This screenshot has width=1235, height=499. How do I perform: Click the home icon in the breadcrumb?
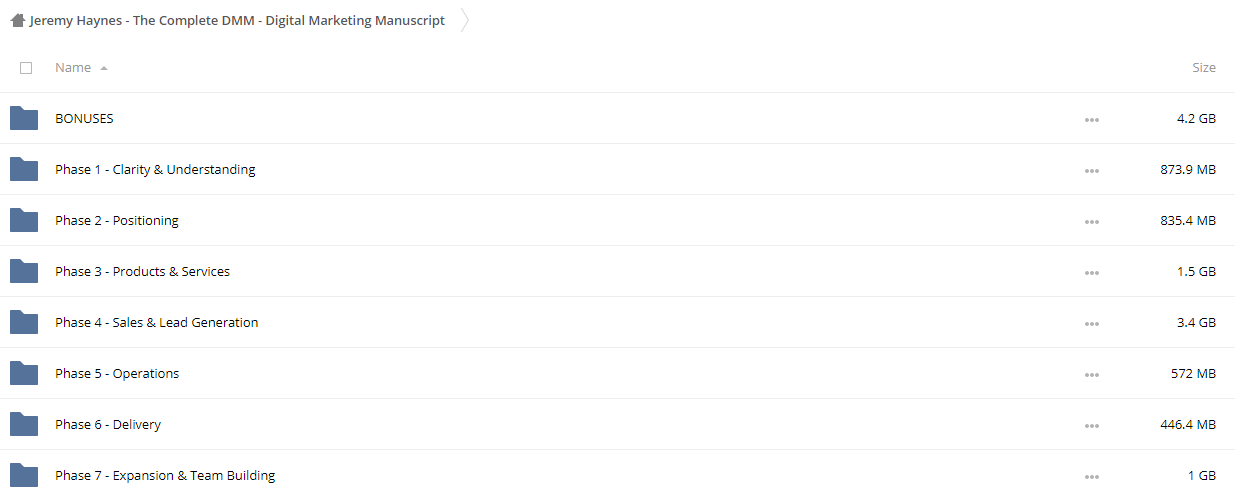click(x=18, y=20)
